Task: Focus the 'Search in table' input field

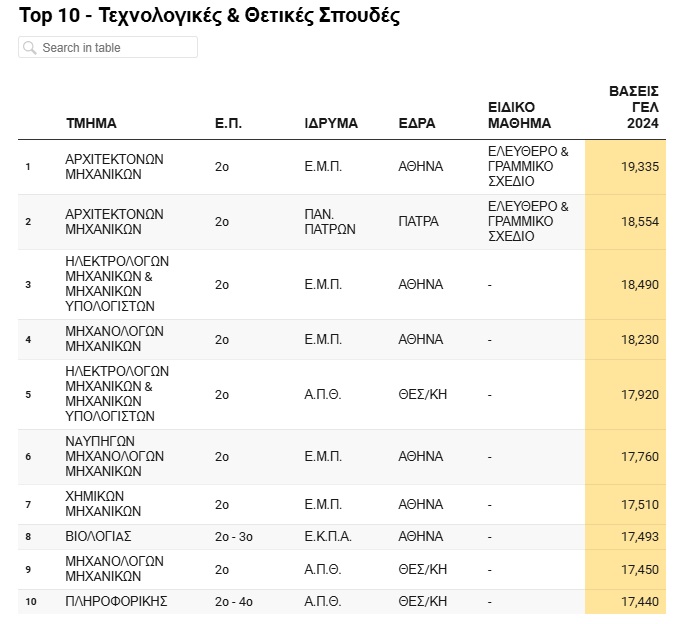Action: pyautogui.click(x=115, y=48)
